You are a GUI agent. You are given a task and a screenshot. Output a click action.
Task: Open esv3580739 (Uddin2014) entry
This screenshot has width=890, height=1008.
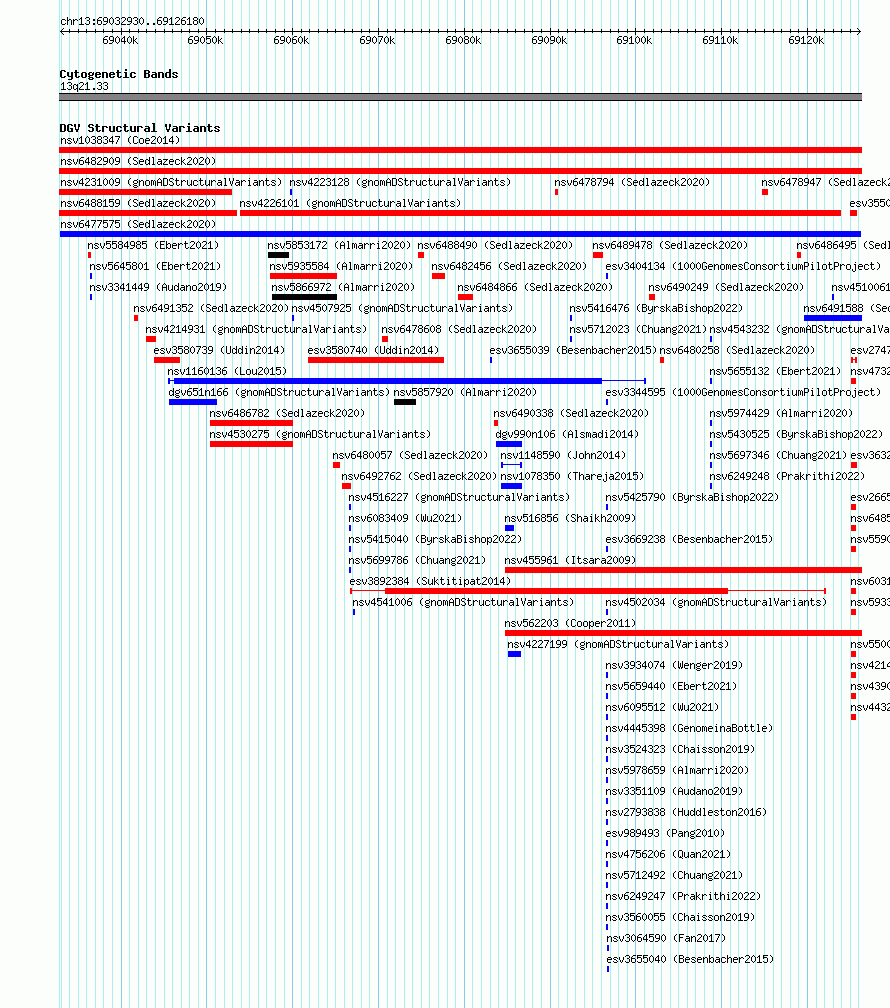(219, 350)
